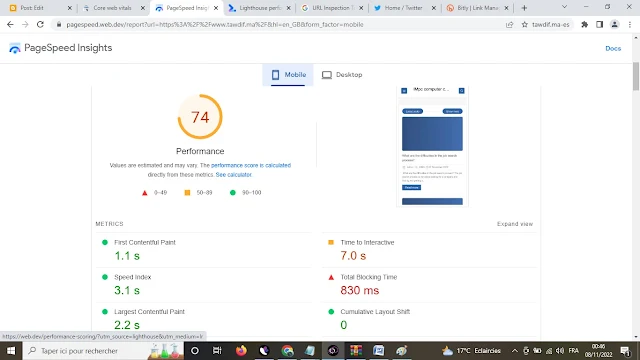The image size is (640, 360).
Task: Select the Desktop report tab
Action: 342,75
